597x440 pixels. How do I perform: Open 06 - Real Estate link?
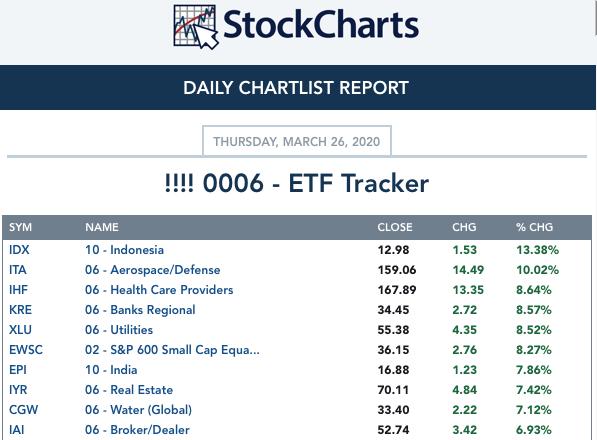(129, 390)
